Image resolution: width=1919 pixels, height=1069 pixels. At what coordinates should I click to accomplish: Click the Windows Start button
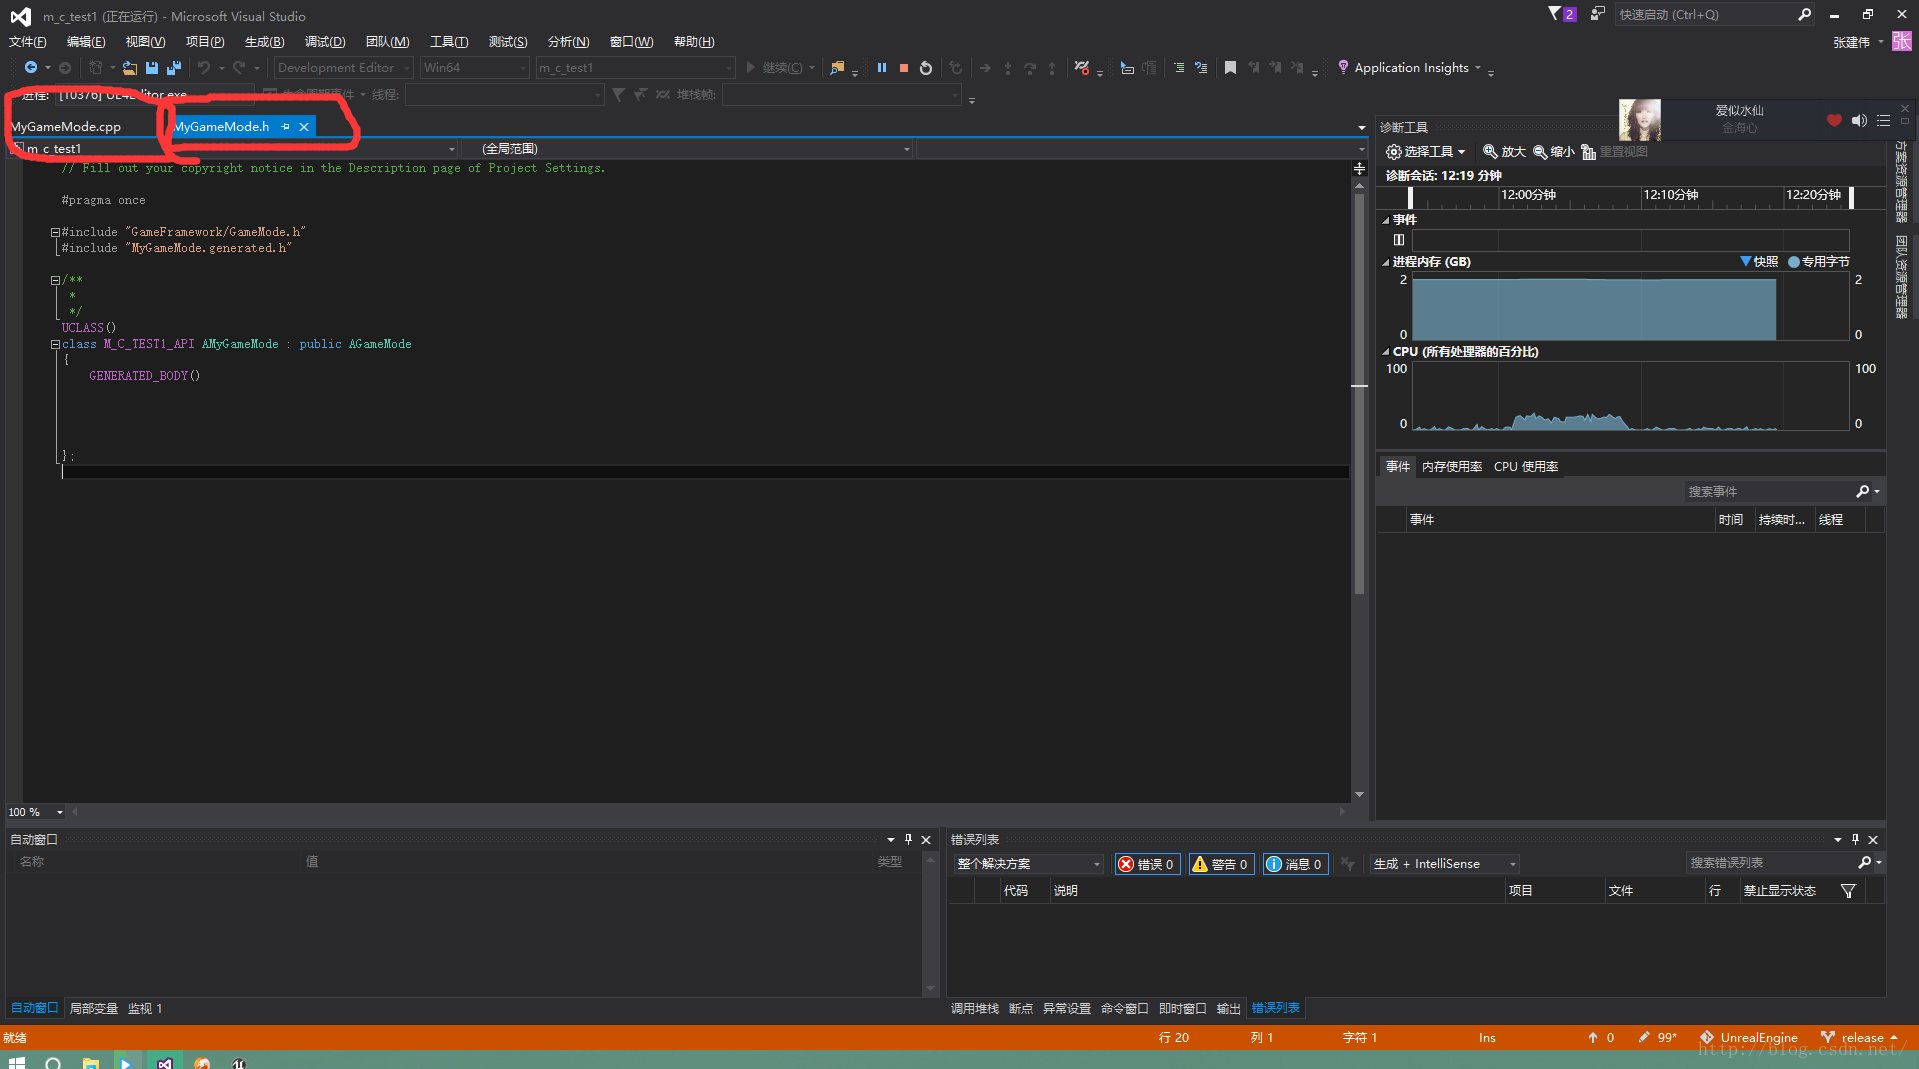click(16, 1062)
